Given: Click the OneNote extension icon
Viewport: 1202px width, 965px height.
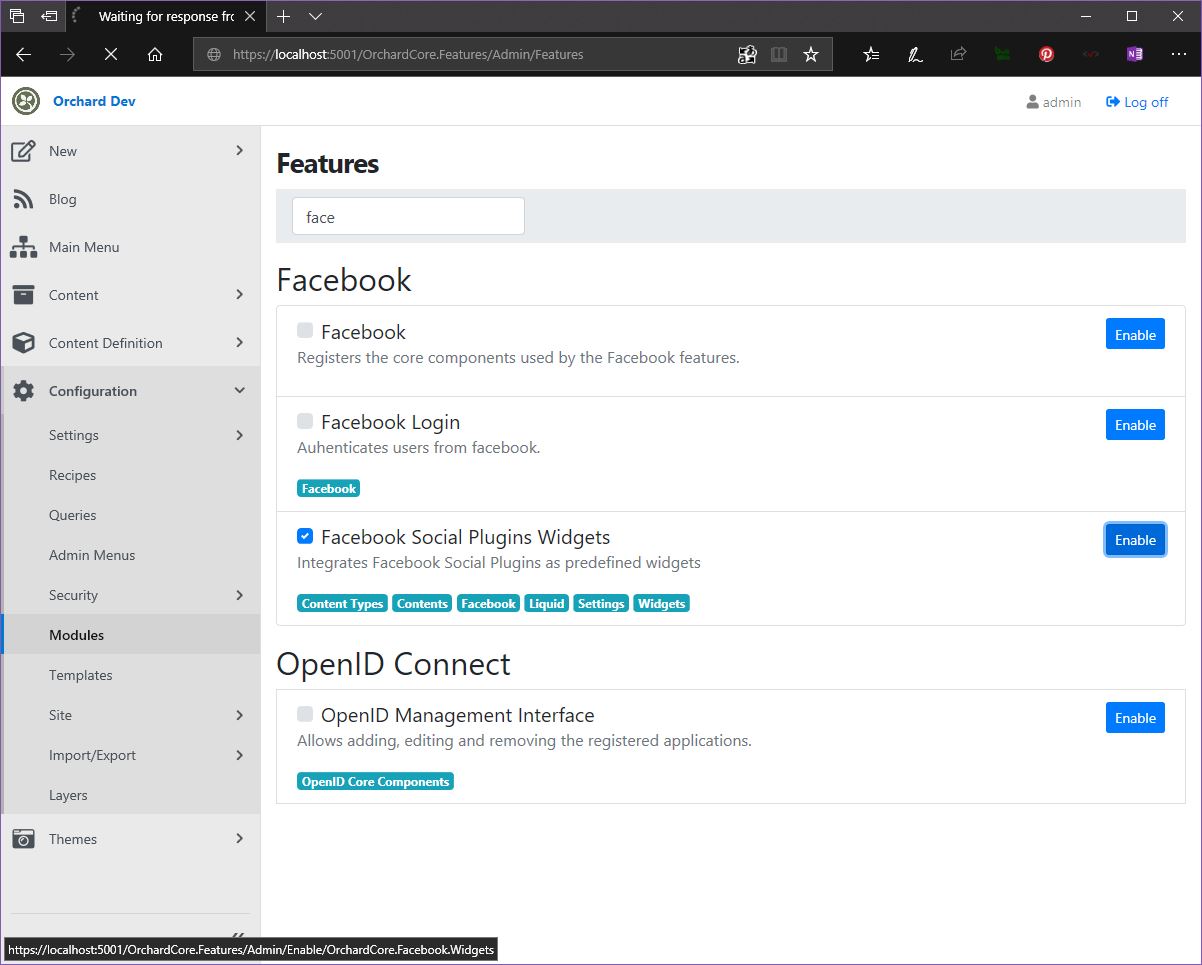Looking at the screenshot, I should [x=1134, y=55].
